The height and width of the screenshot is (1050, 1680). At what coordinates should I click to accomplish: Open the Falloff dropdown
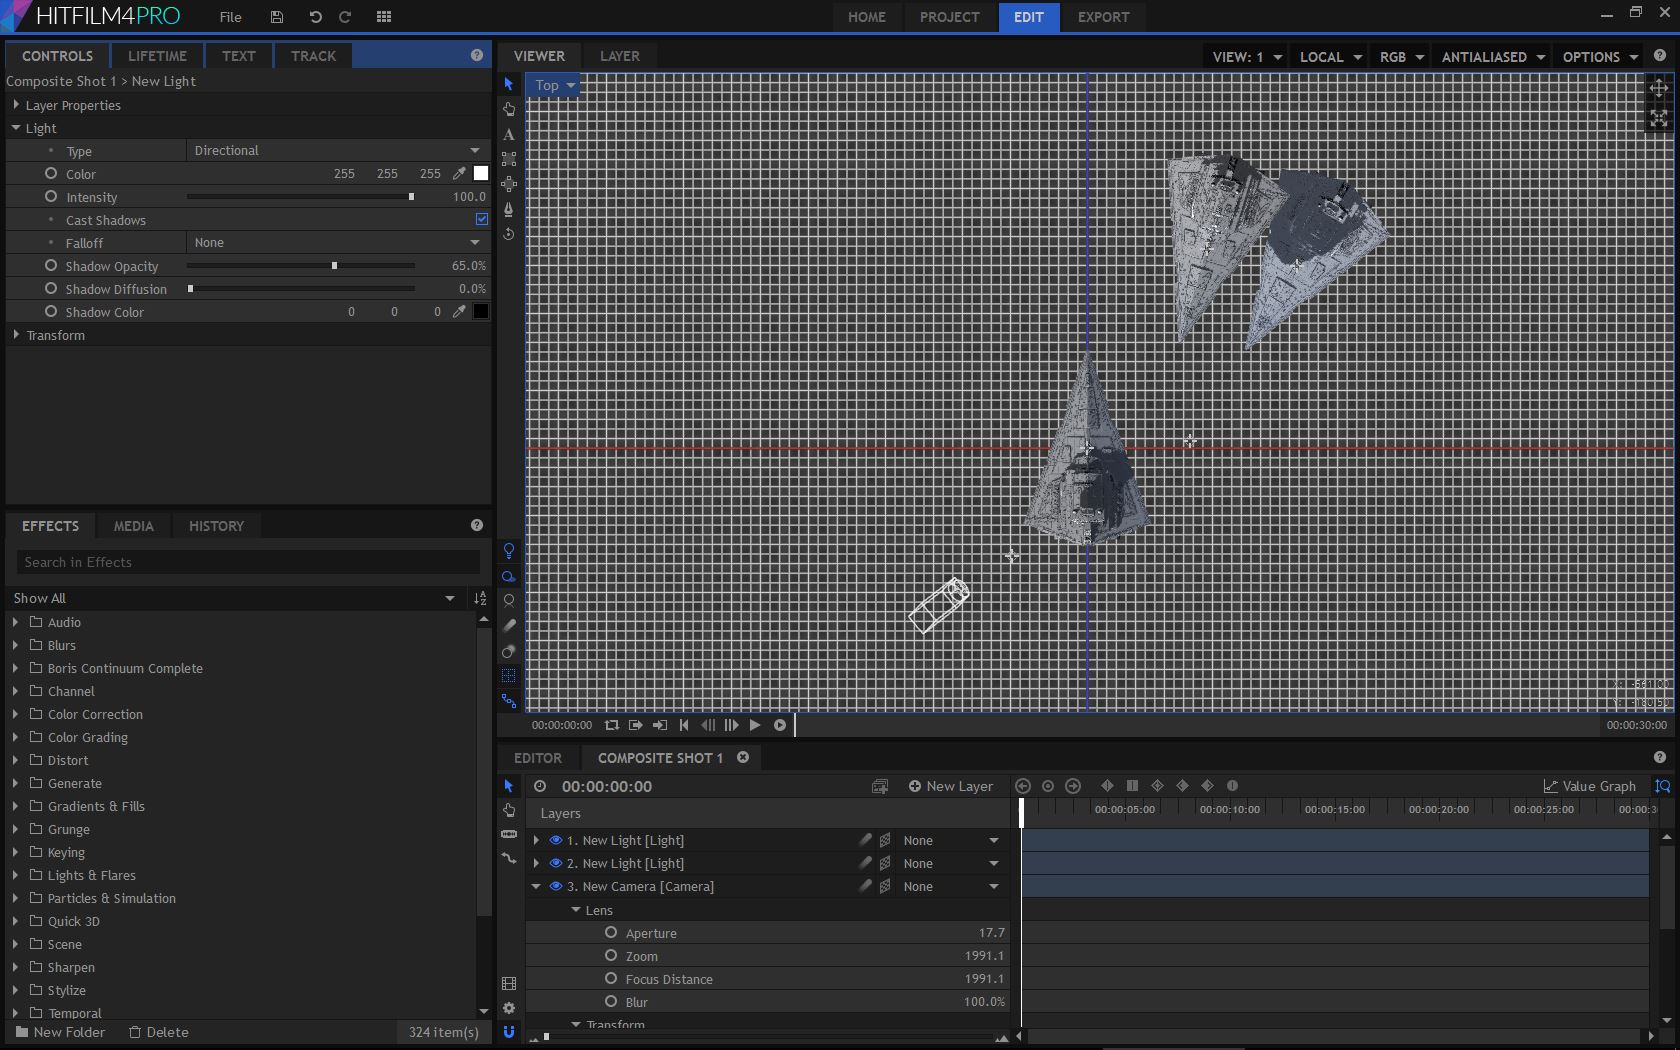[x=337, y=243]
